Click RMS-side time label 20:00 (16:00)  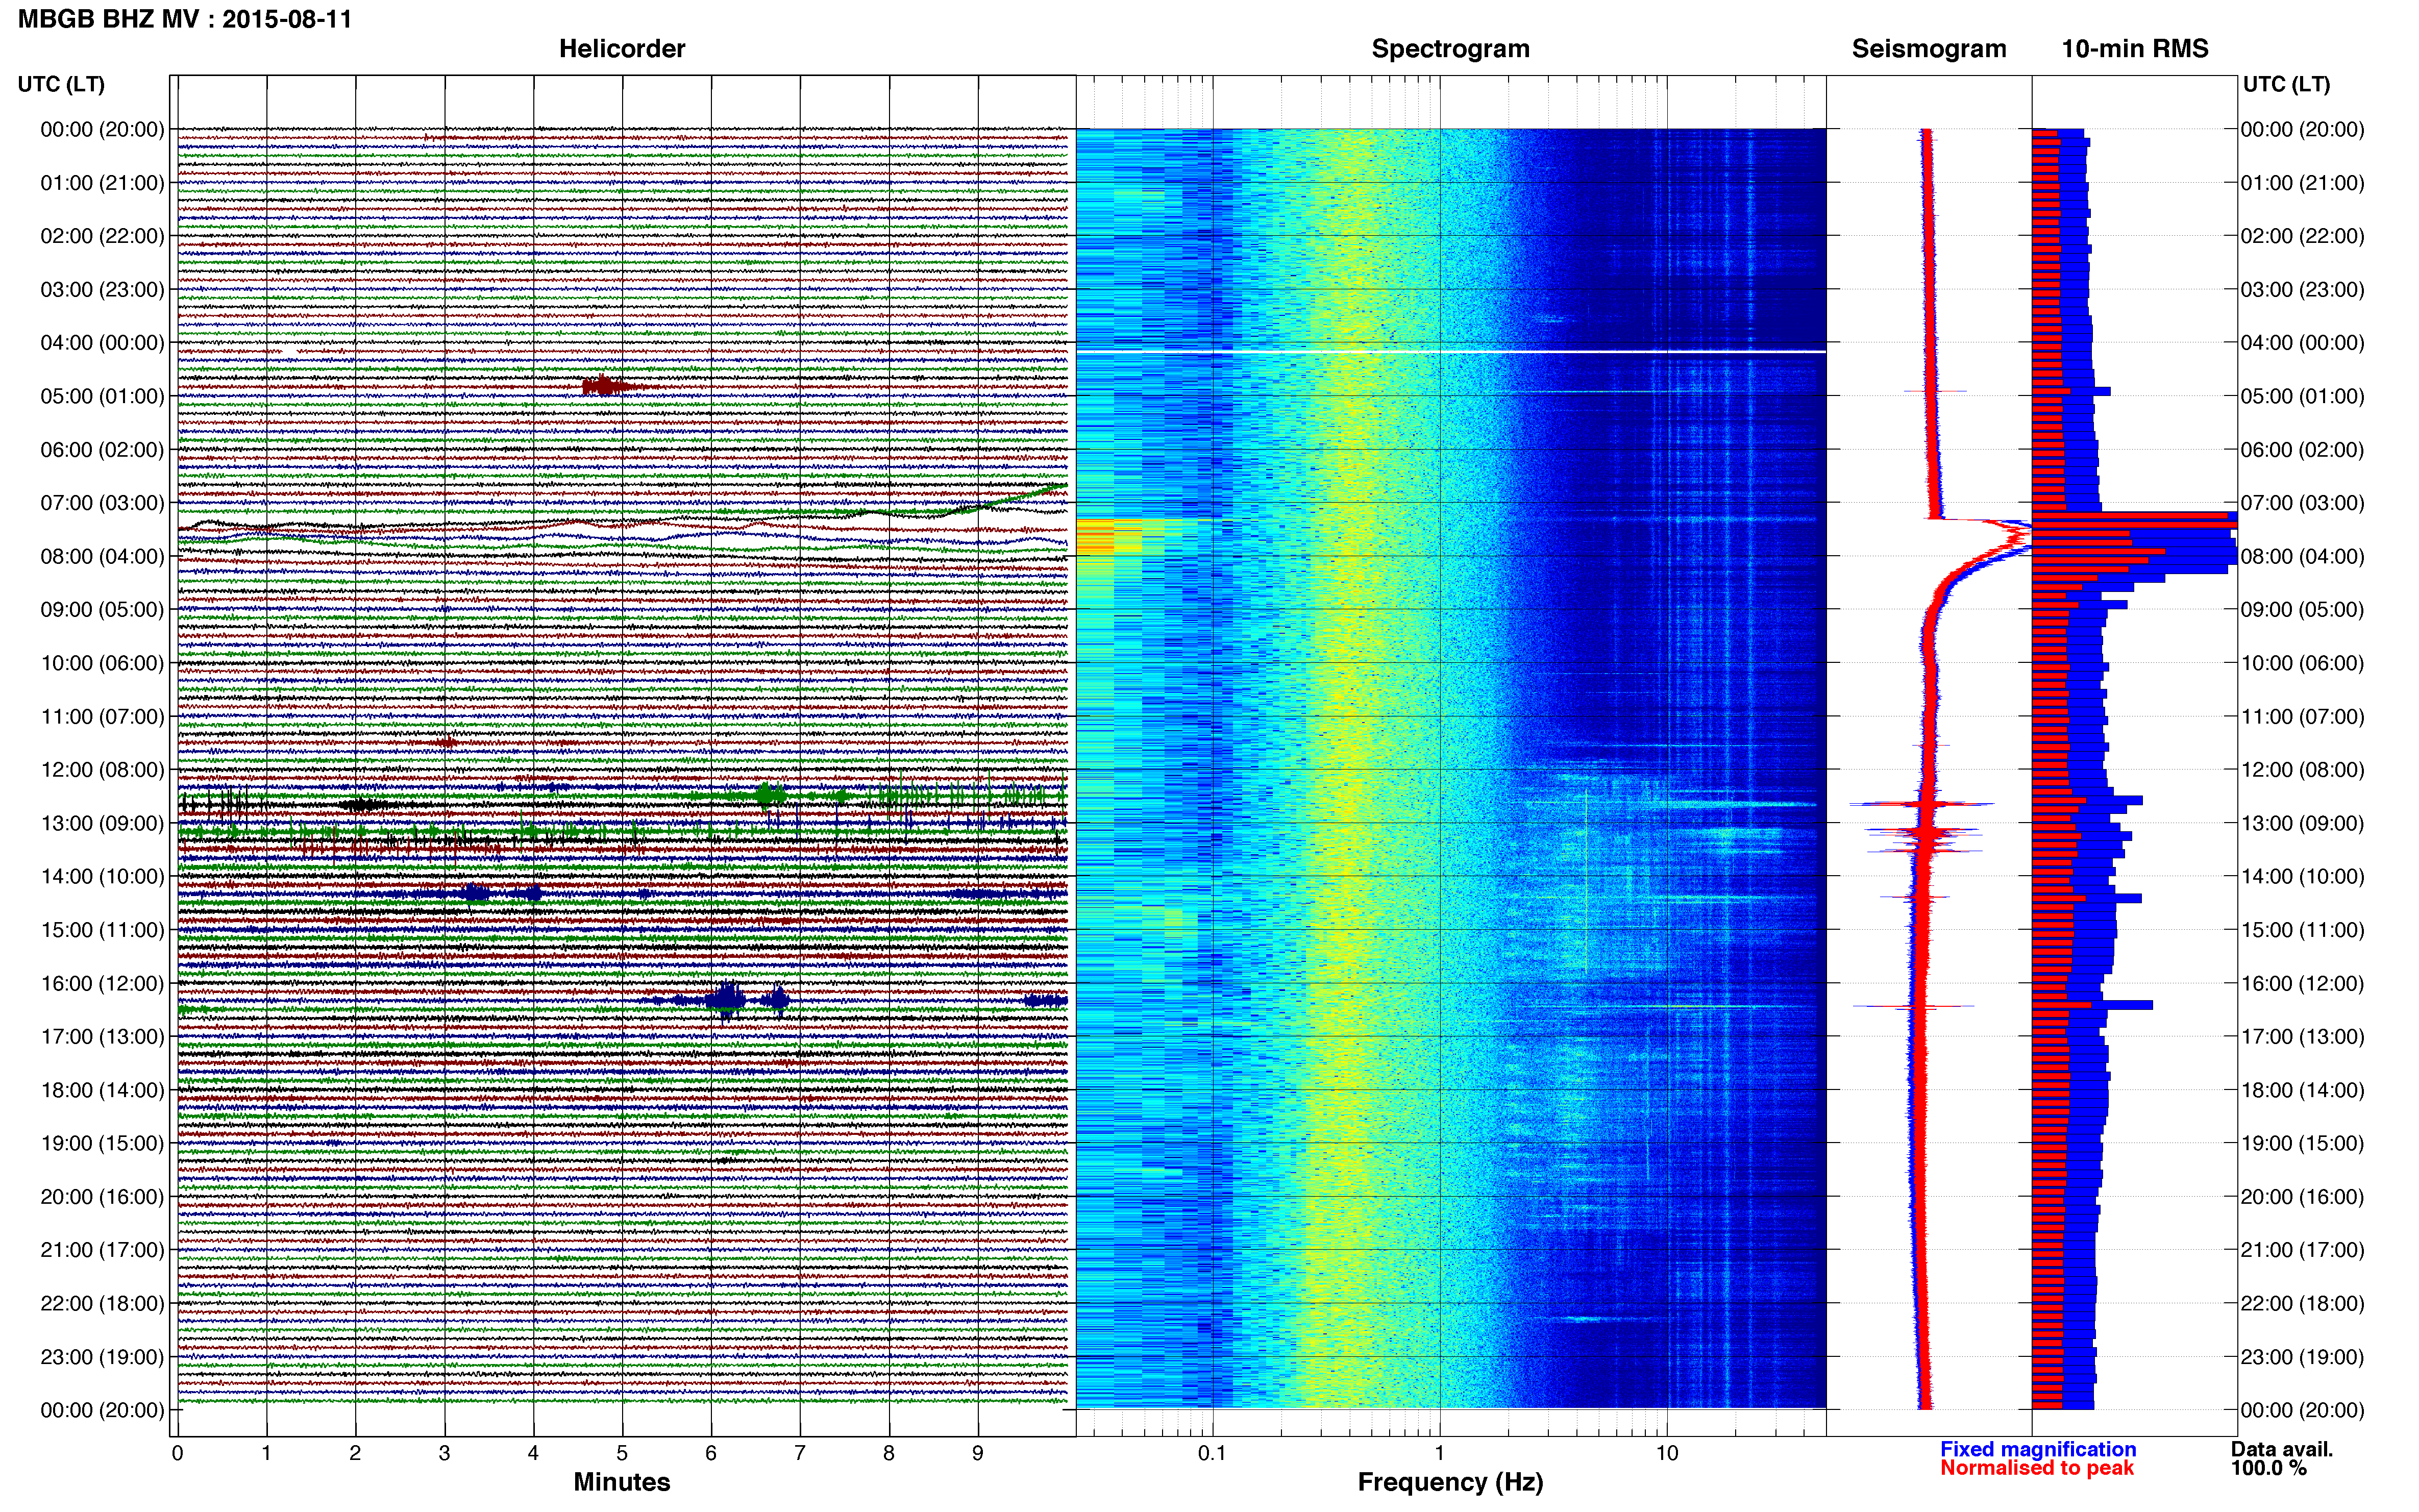pyautogui.click(x=2302, y=1197)
